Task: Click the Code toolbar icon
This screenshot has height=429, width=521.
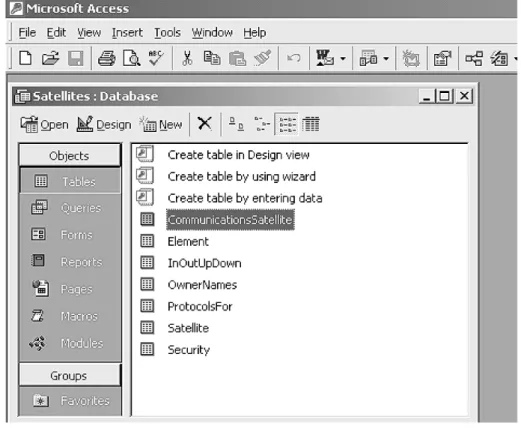Action: coord(411,59)
